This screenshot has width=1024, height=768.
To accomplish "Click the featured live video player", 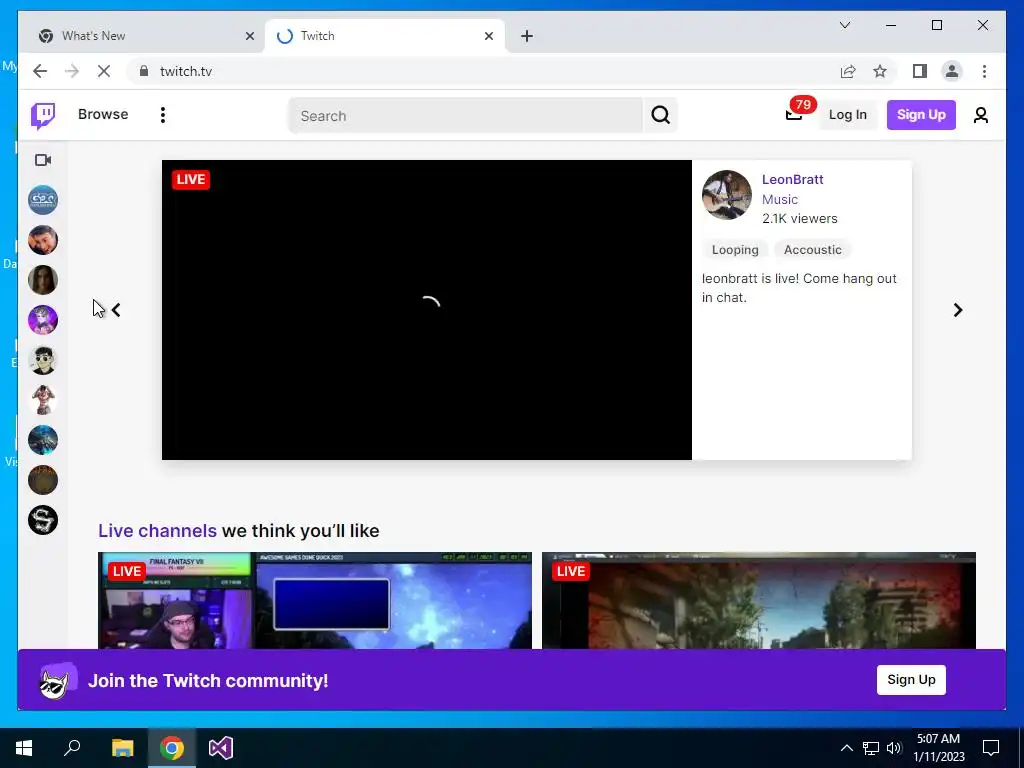I will [426, 310].
